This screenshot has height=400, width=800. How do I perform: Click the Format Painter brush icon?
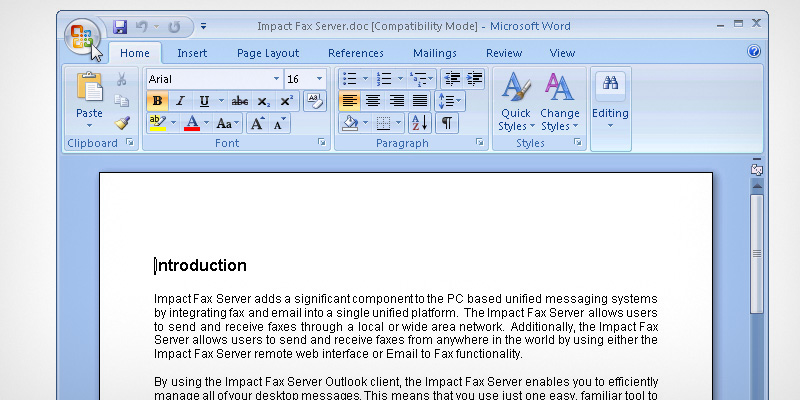pyautogui.click(x=121, y=122)
